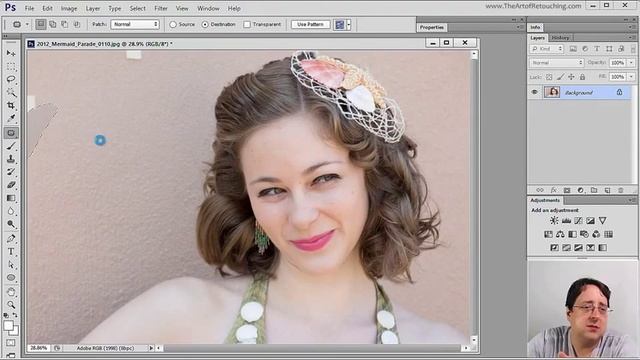Toggle Lock transparent pixels

click(x=549, y=77)
